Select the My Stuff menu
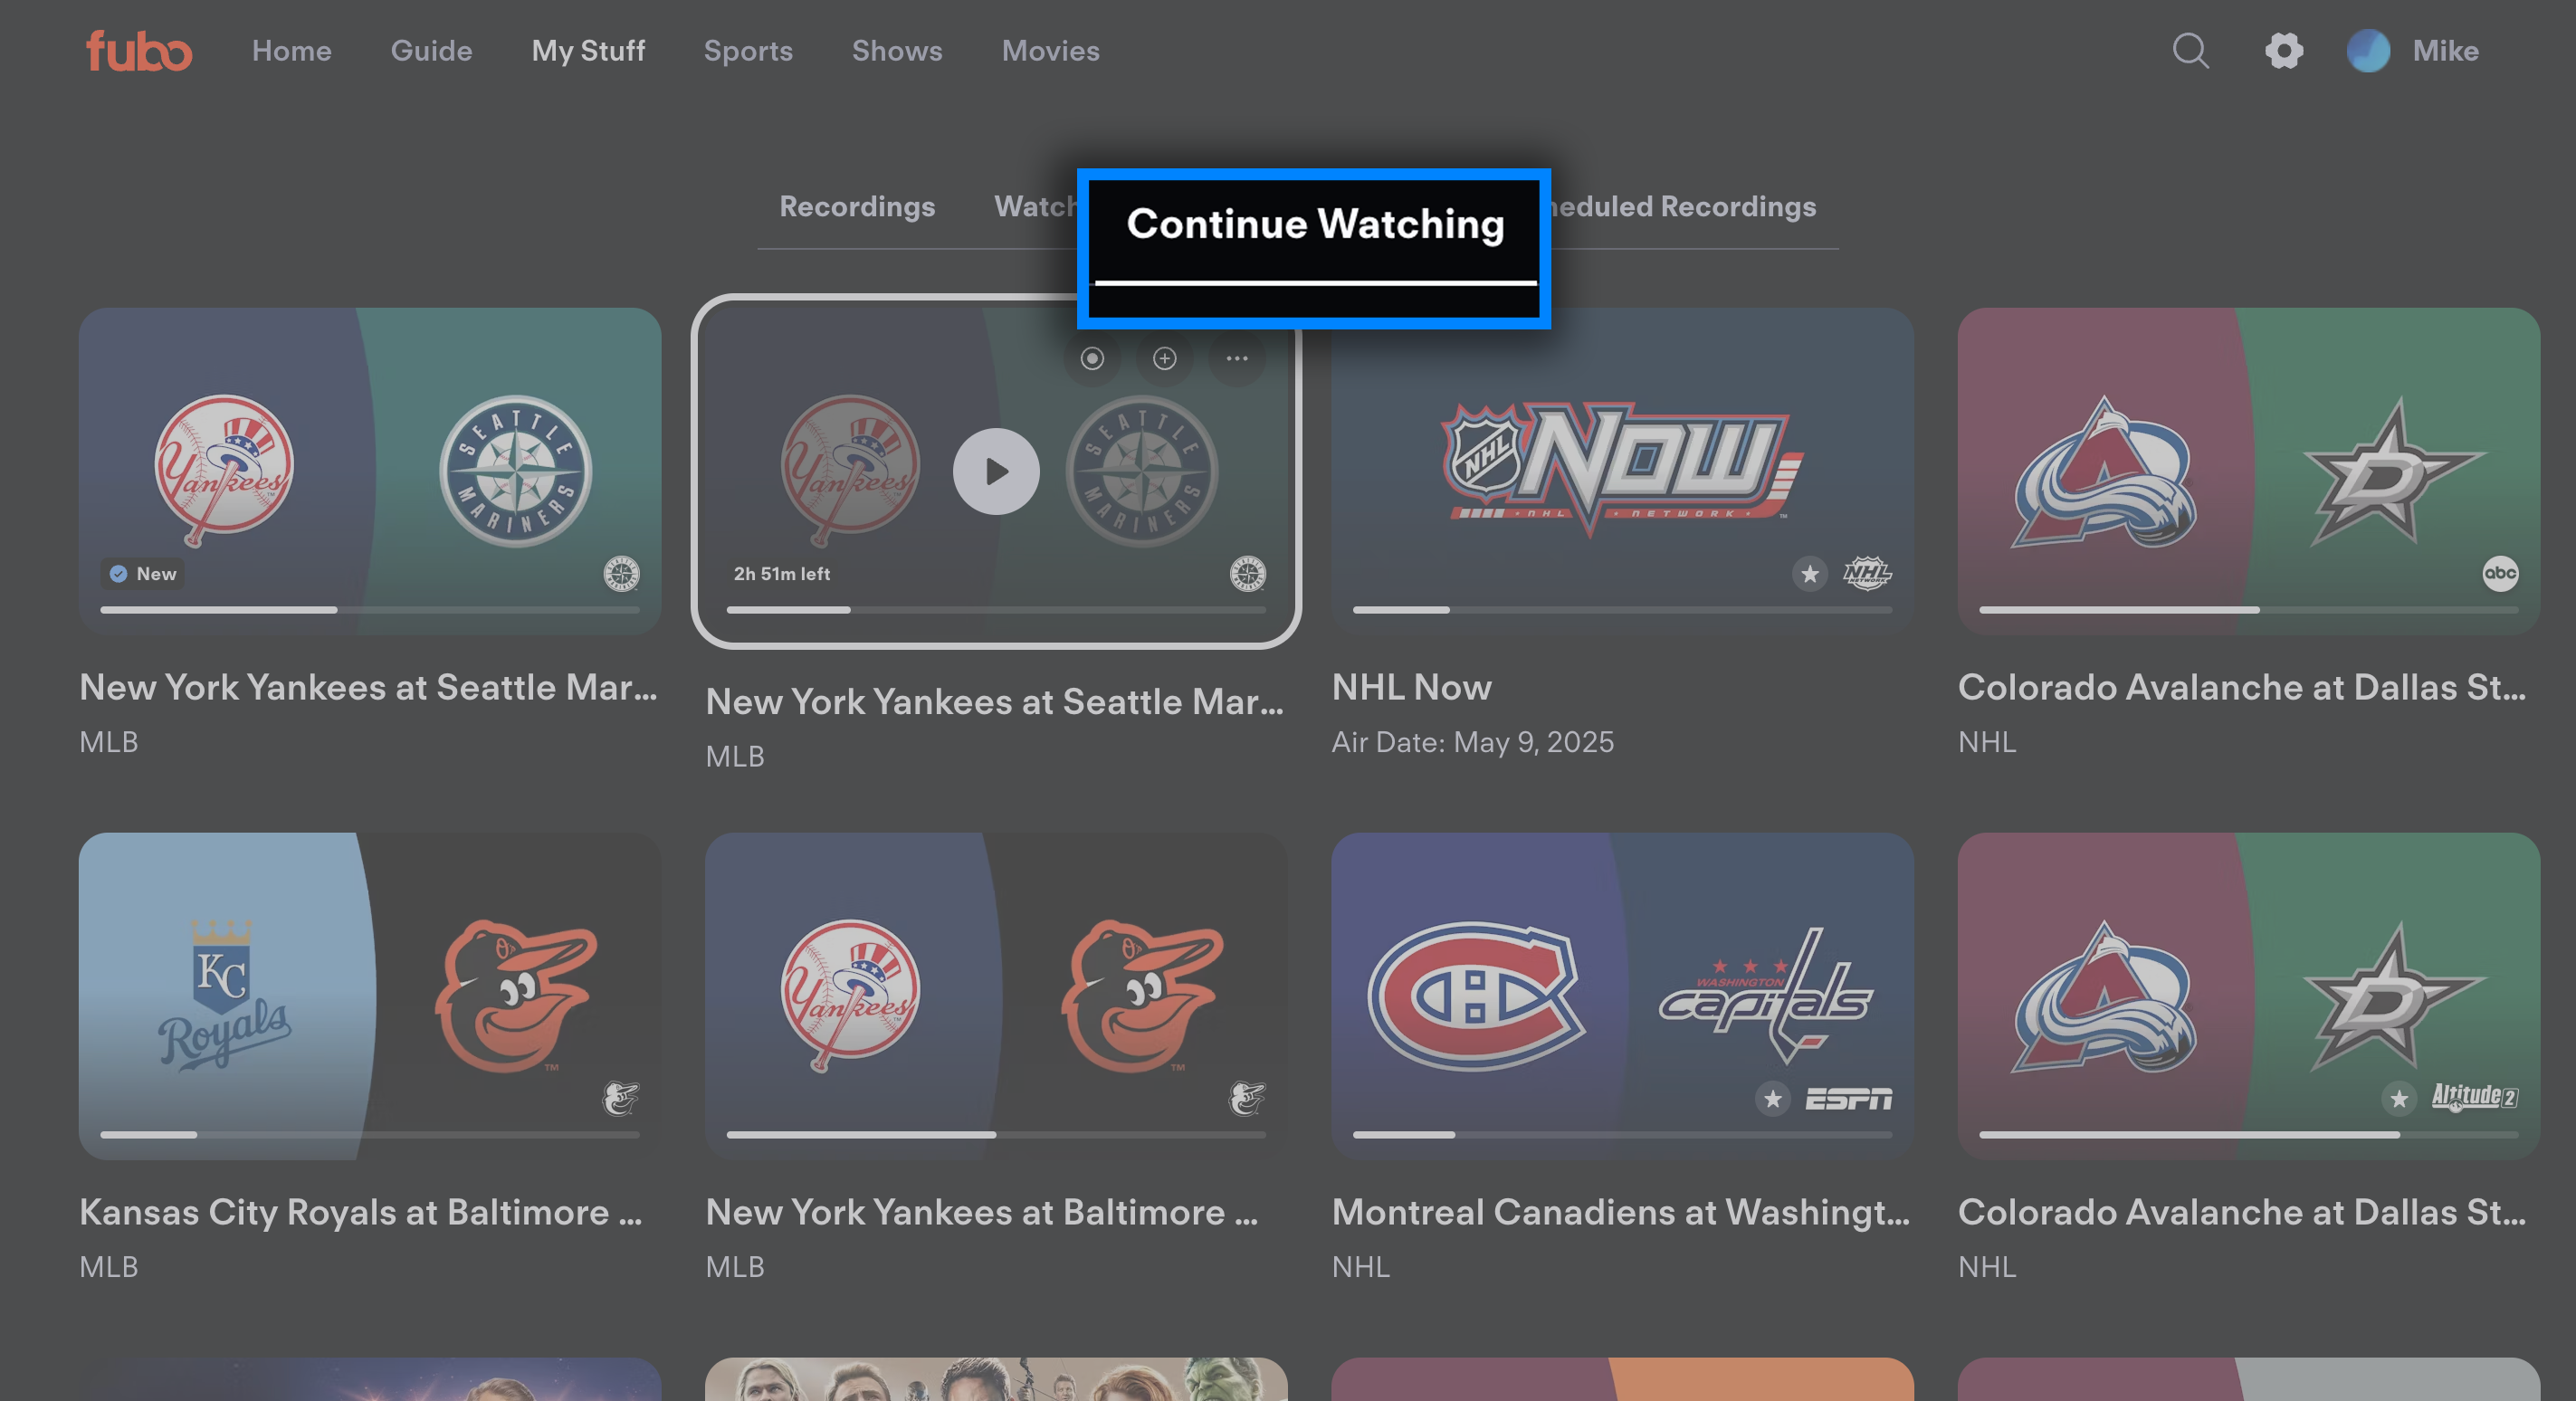2576x1401 pixels. (x=588, y=51)
